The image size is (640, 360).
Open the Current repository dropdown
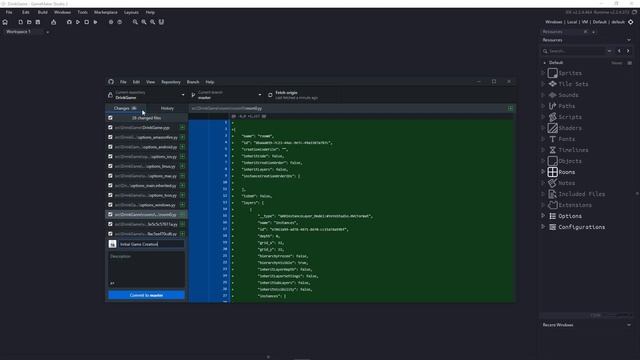(x=146, y=95)
